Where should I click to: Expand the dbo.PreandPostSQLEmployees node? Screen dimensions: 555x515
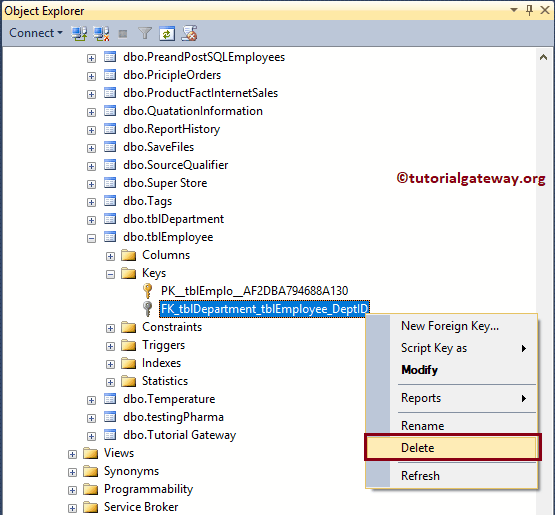tap(91, 58)
